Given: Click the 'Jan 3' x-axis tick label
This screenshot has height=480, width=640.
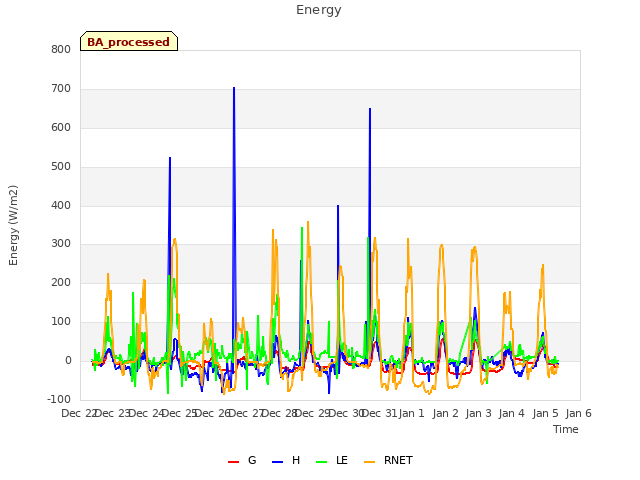Looking at the screenshot, I should [478, 413].
